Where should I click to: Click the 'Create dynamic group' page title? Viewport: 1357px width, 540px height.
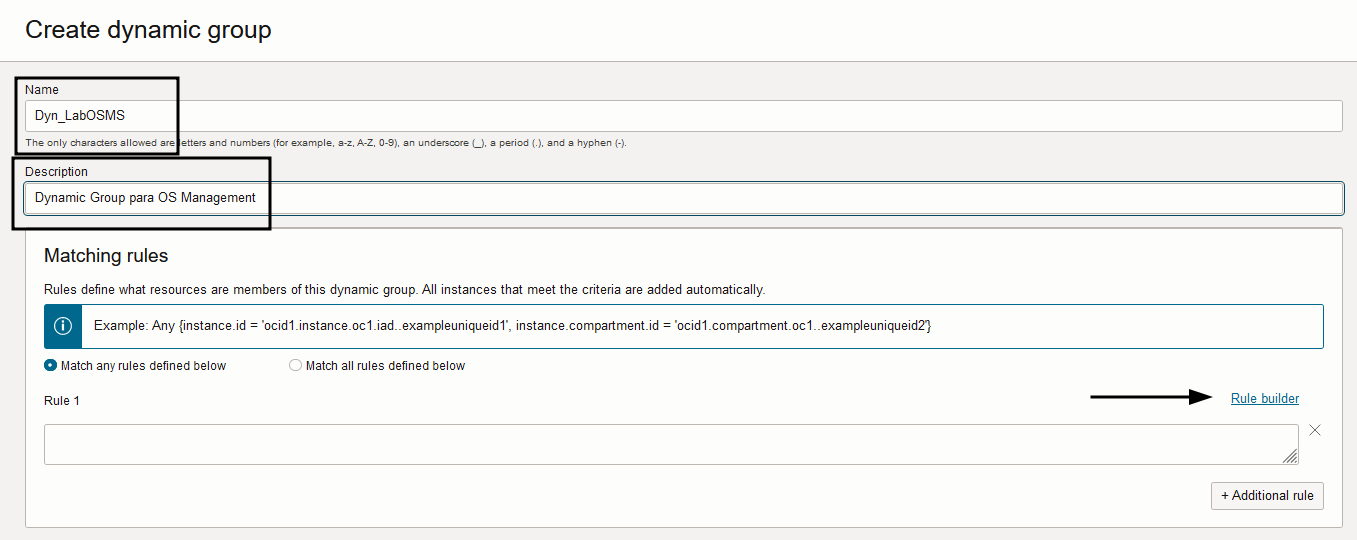[x=148, y=30]
